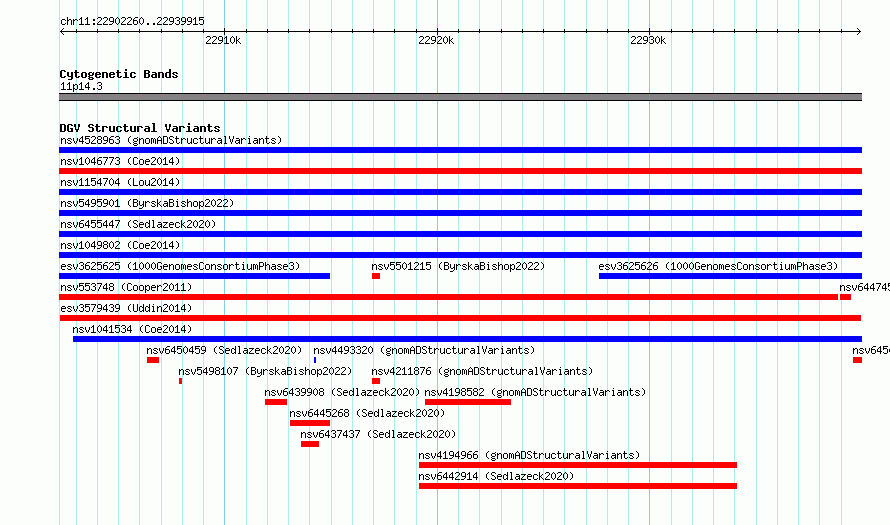Click the nsv6442914 (Sedlazeck2020) label
Screen dimensions: 890x525
[x=496, y=476]
